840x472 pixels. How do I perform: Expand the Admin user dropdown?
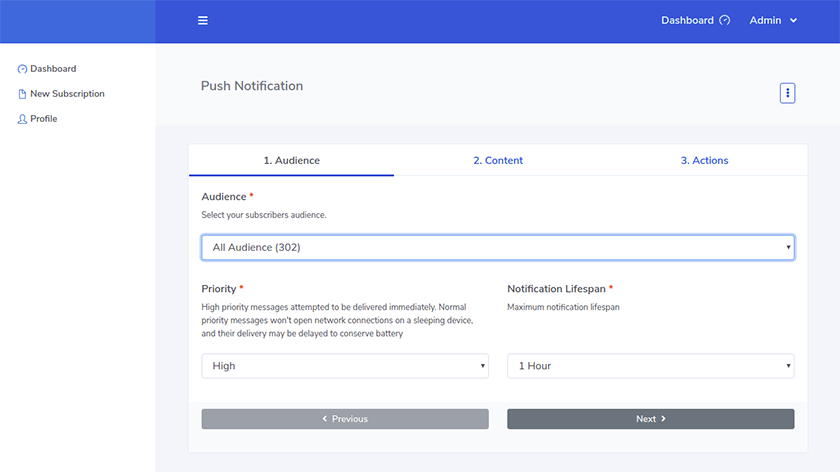click(773, 21)
